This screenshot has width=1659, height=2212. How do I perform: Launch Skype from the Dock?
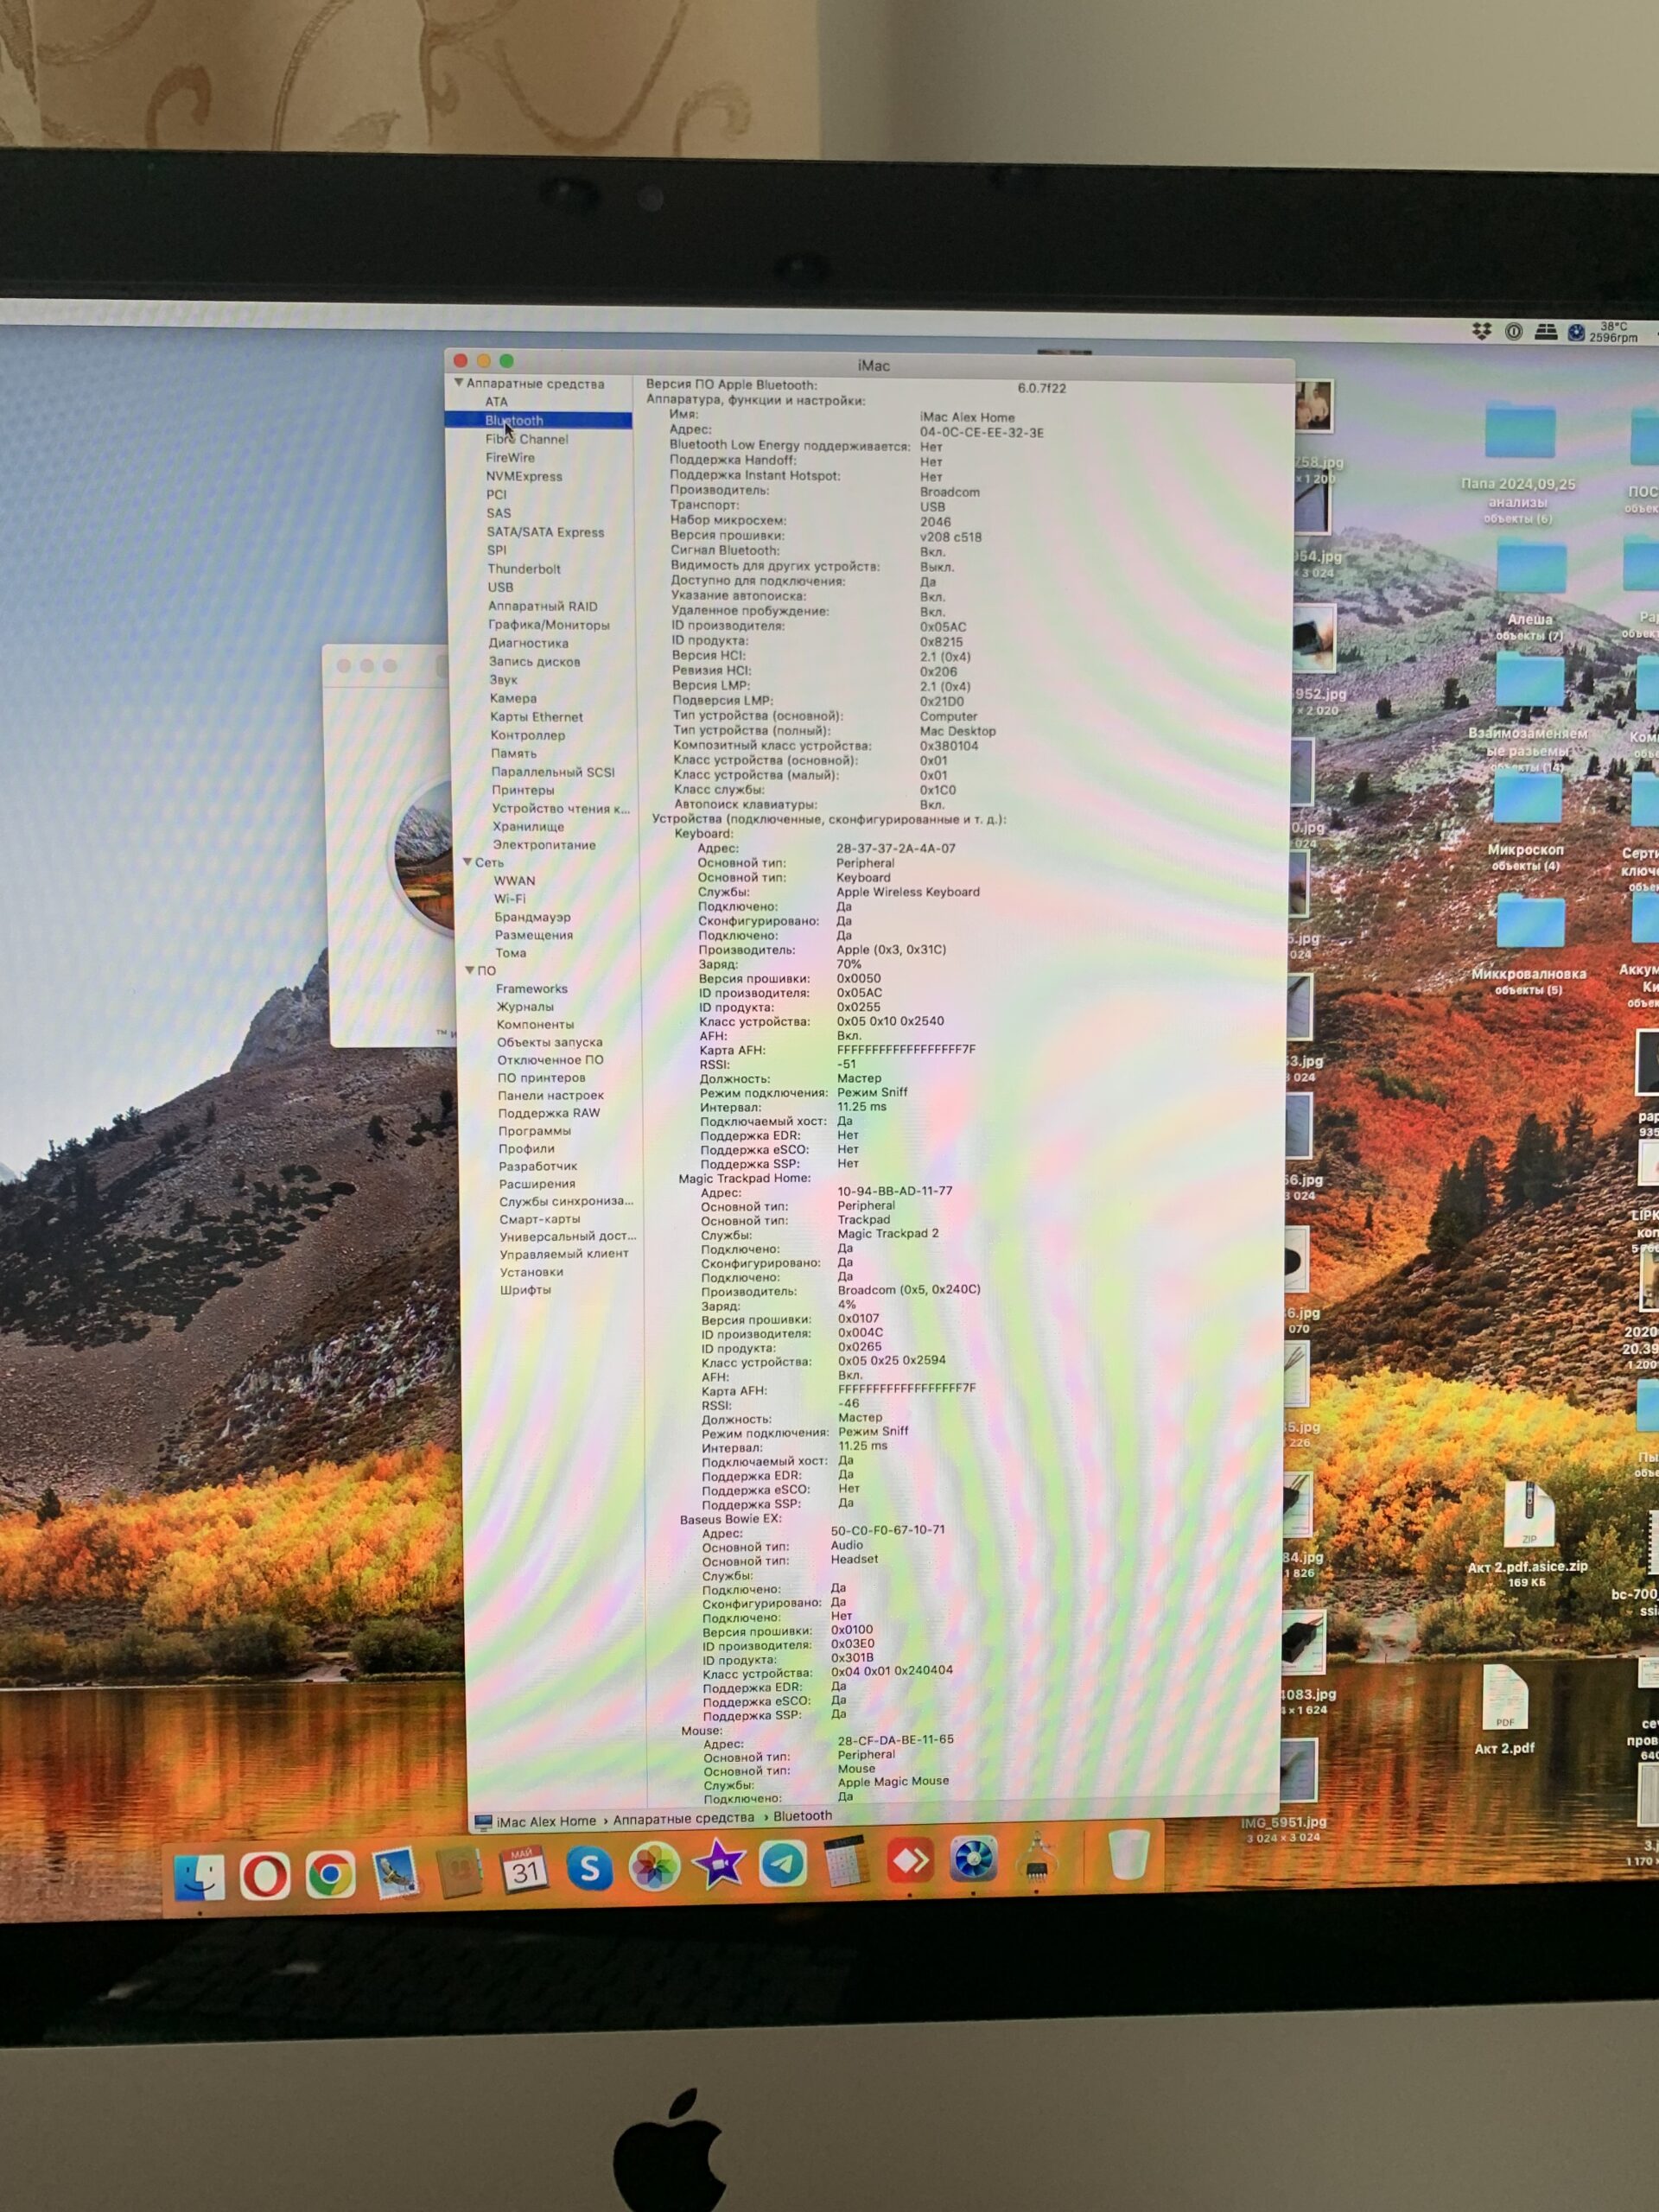coord(589,1868)
